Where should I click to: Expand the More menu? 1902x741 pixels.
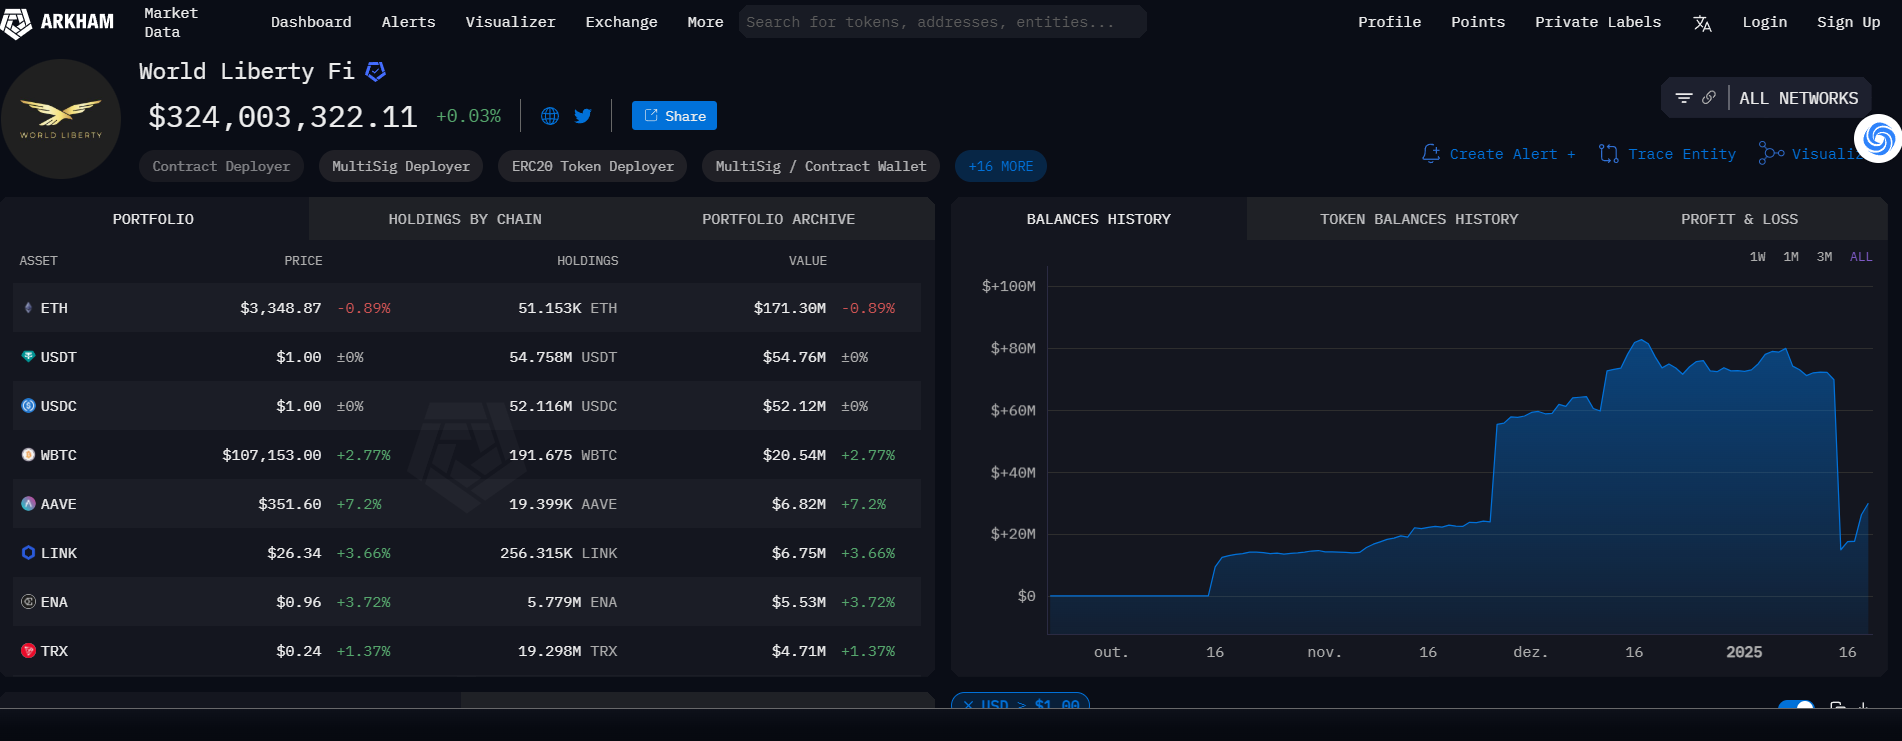[705, 22]
